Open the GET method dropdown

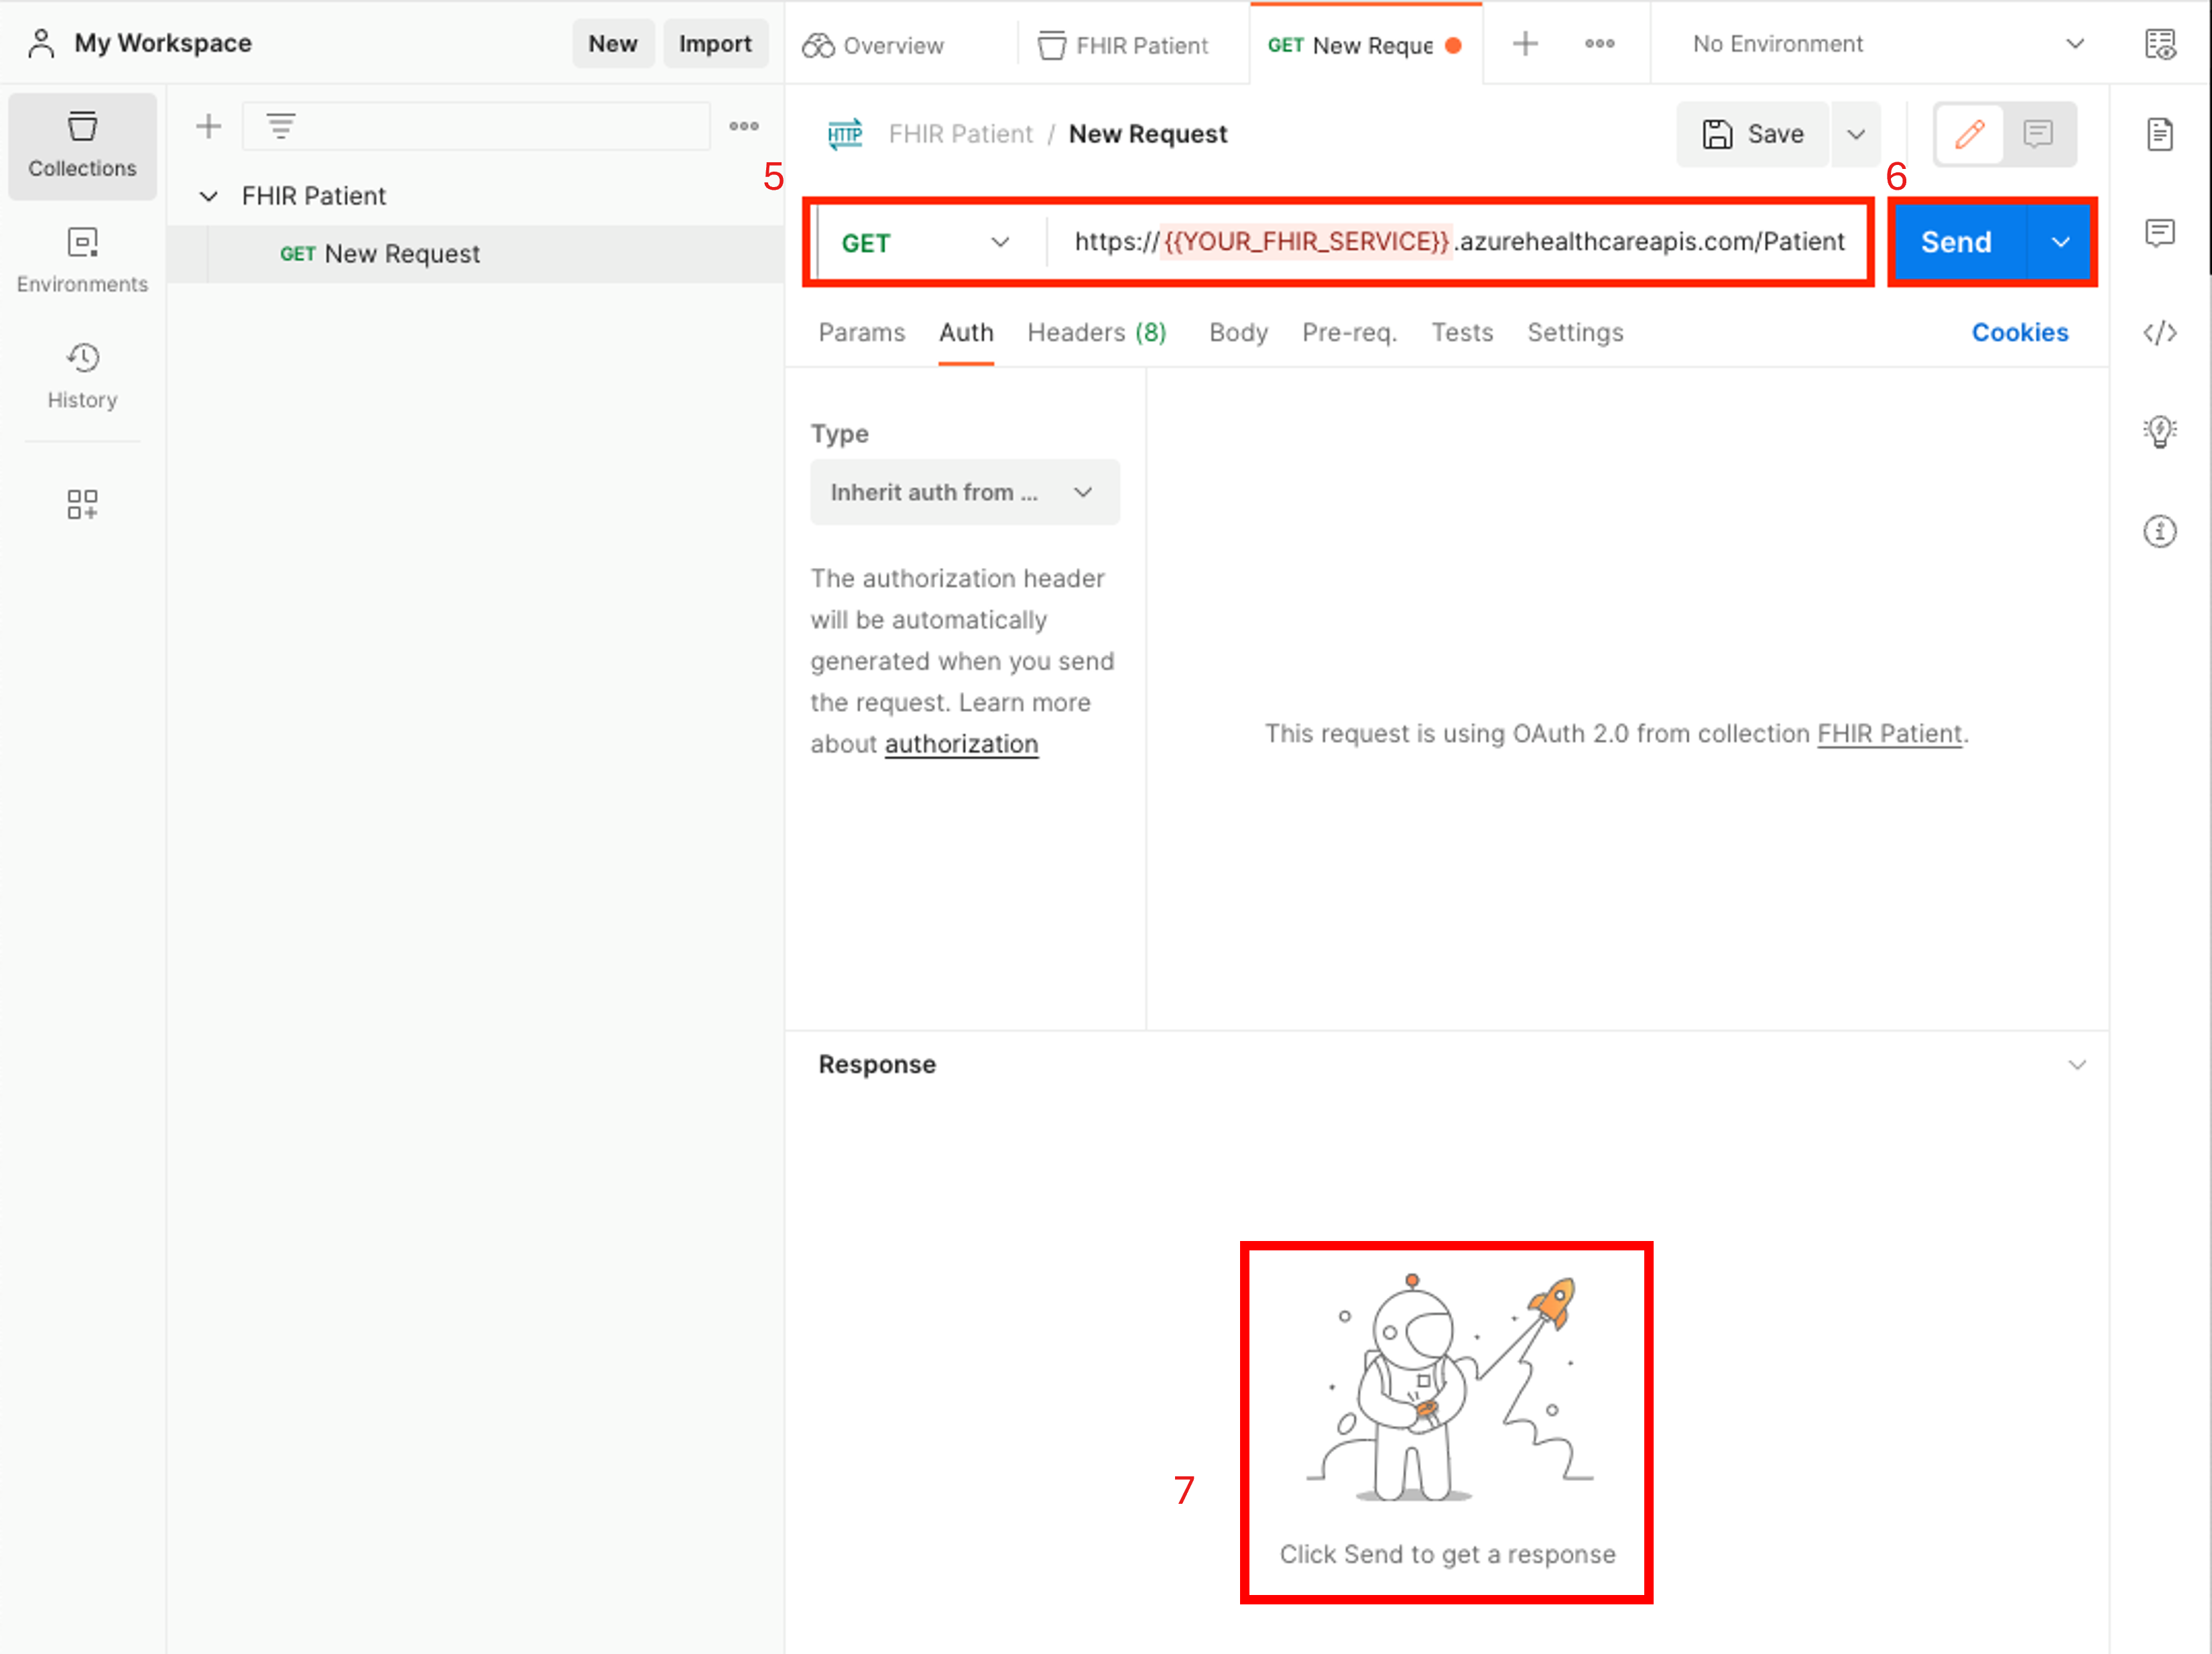click(925, 243)
